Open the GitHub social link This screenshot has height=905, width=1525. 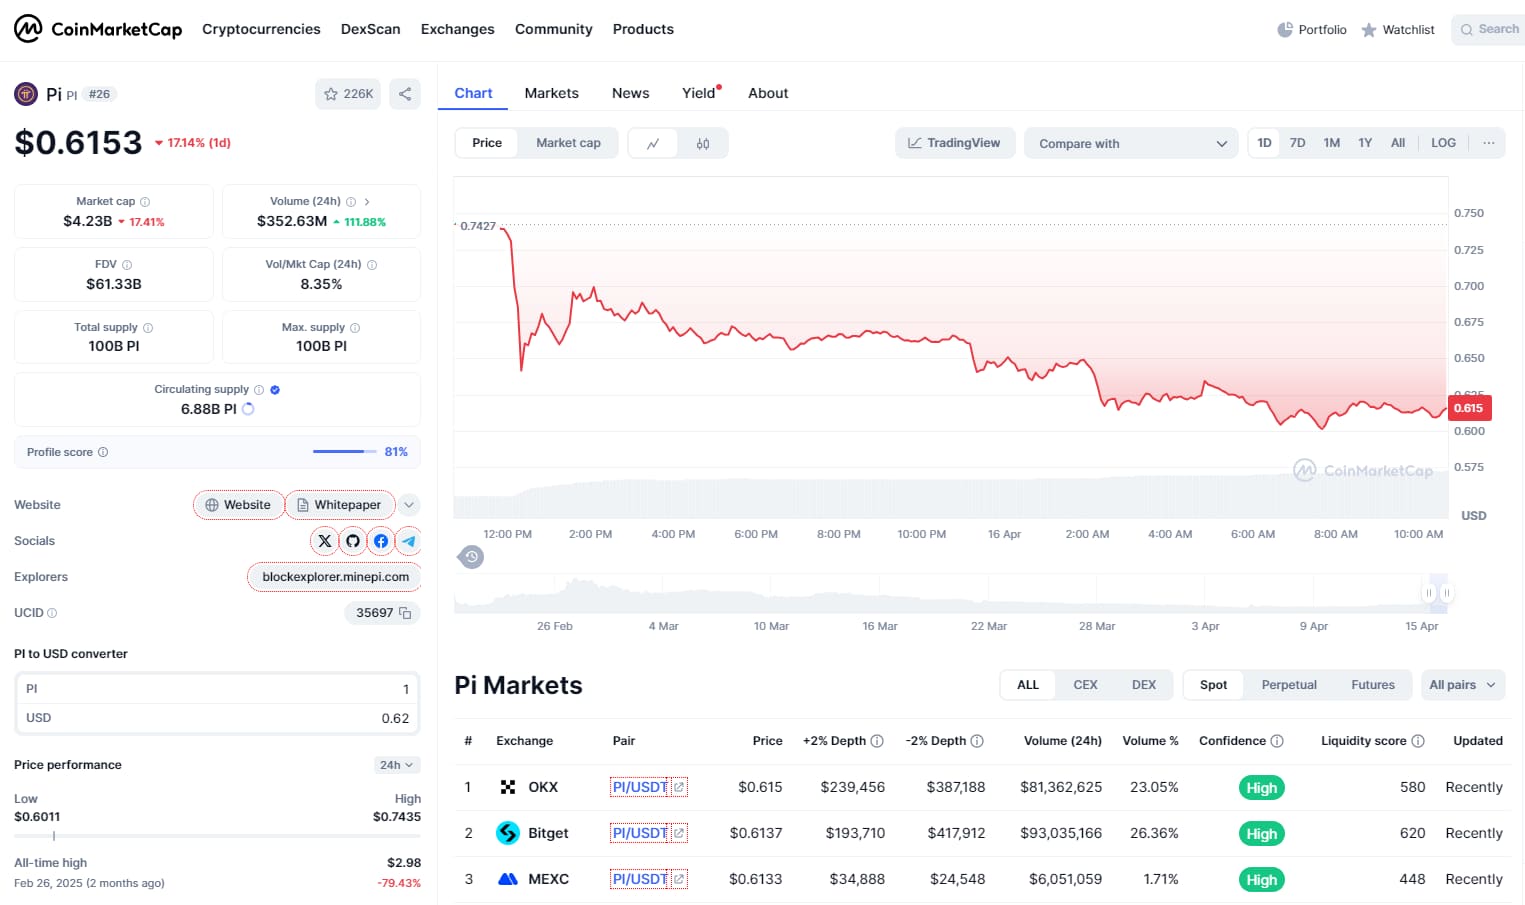[352, 541]
